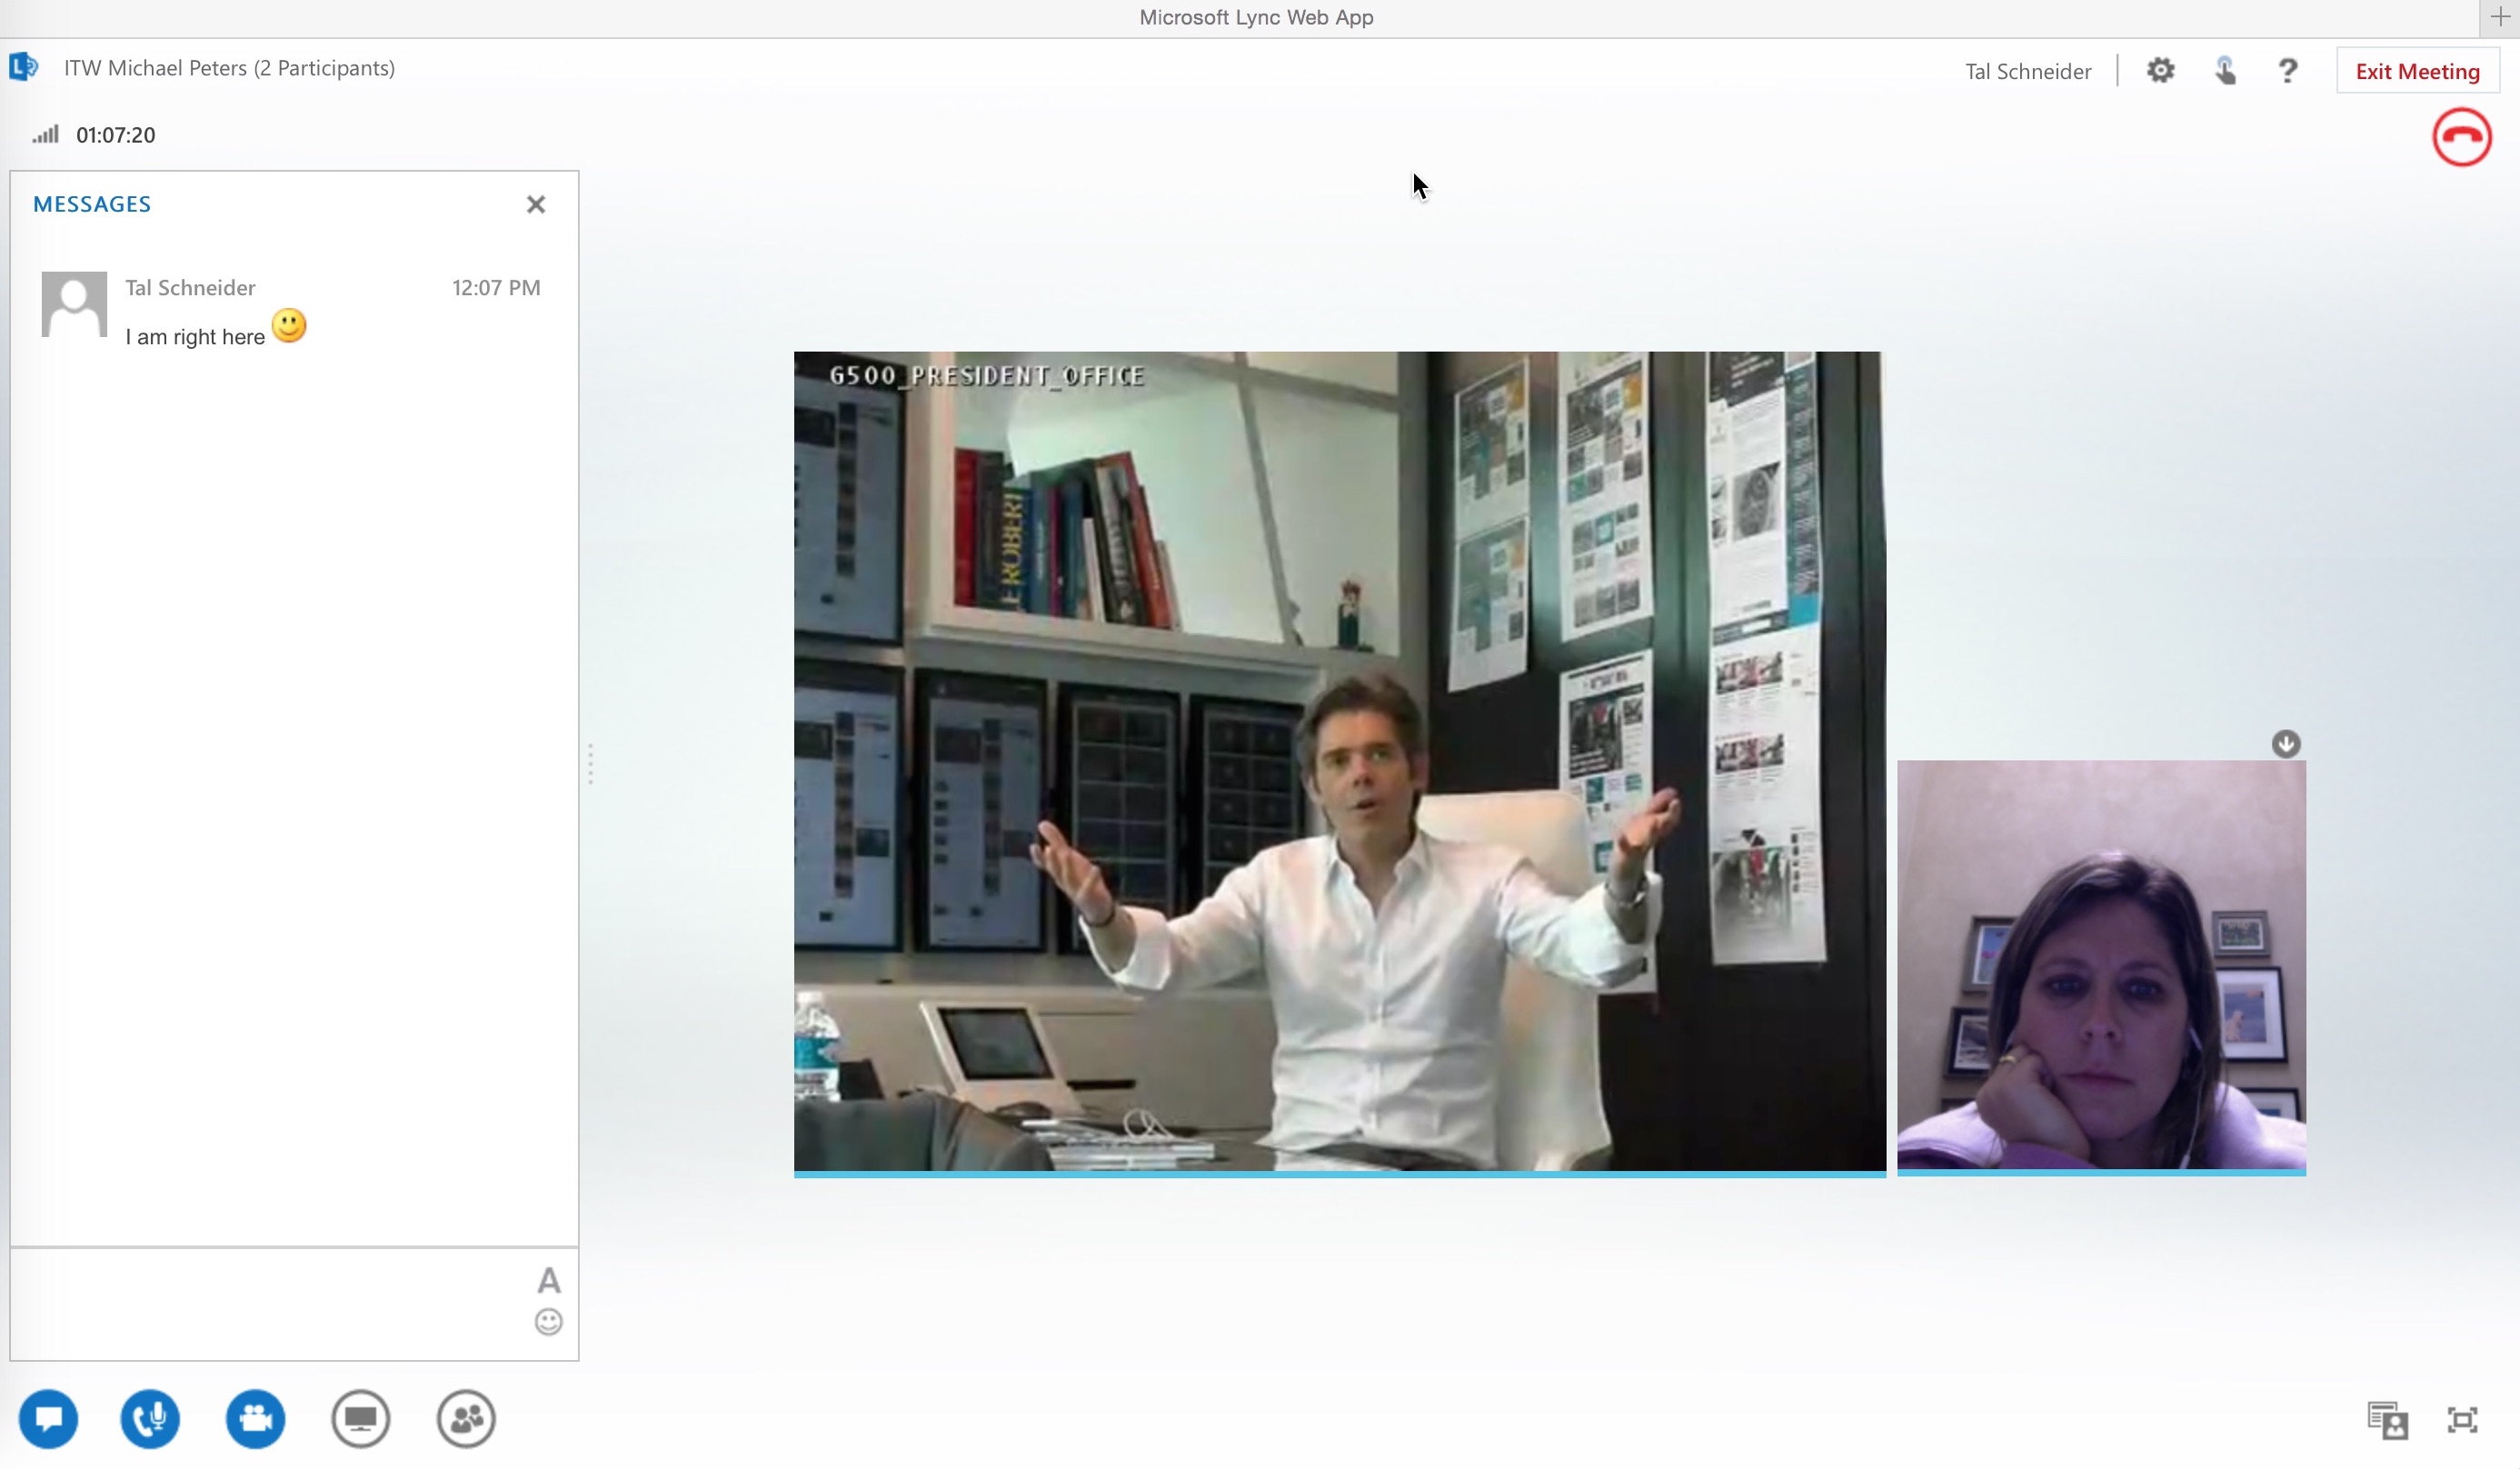The height and width of the screenshot is (1469, 2520).
Task: Open help question mark icon
Action: coord(2287,71)
